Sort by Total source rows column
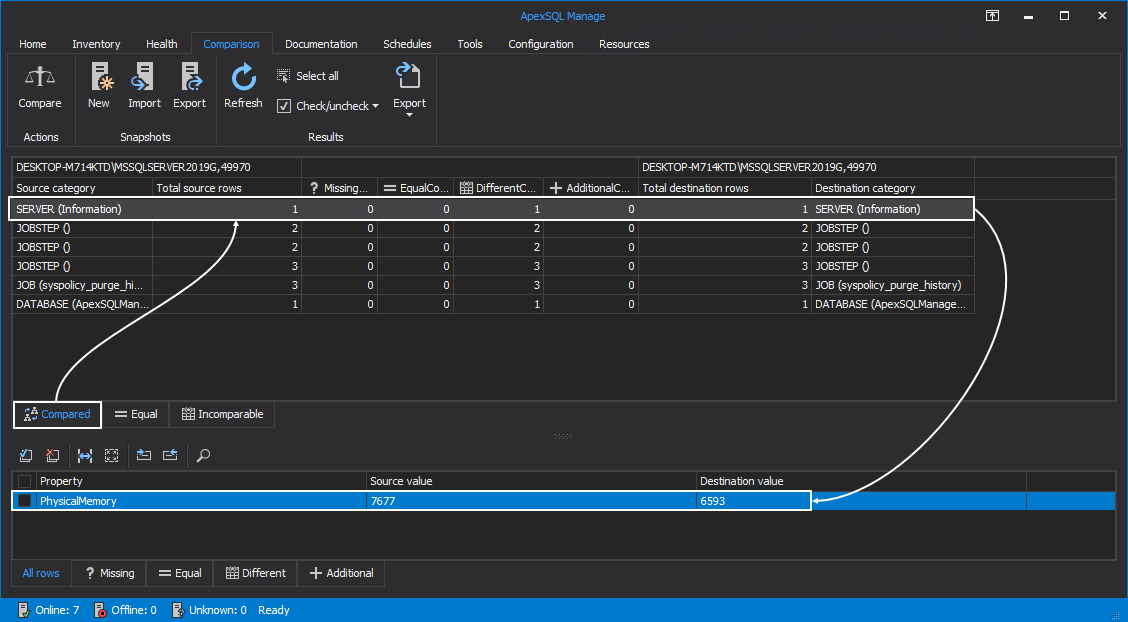The width and height of the screenshot is (1128, 622). [x=227, y=188]
